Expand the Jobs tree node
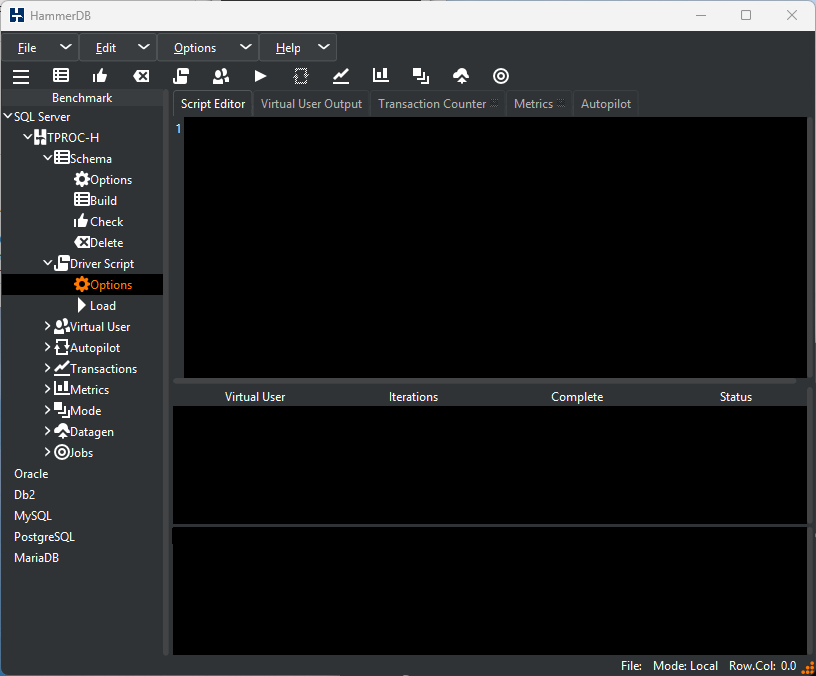Screen dimensions: 816x676 coord(47,452)
